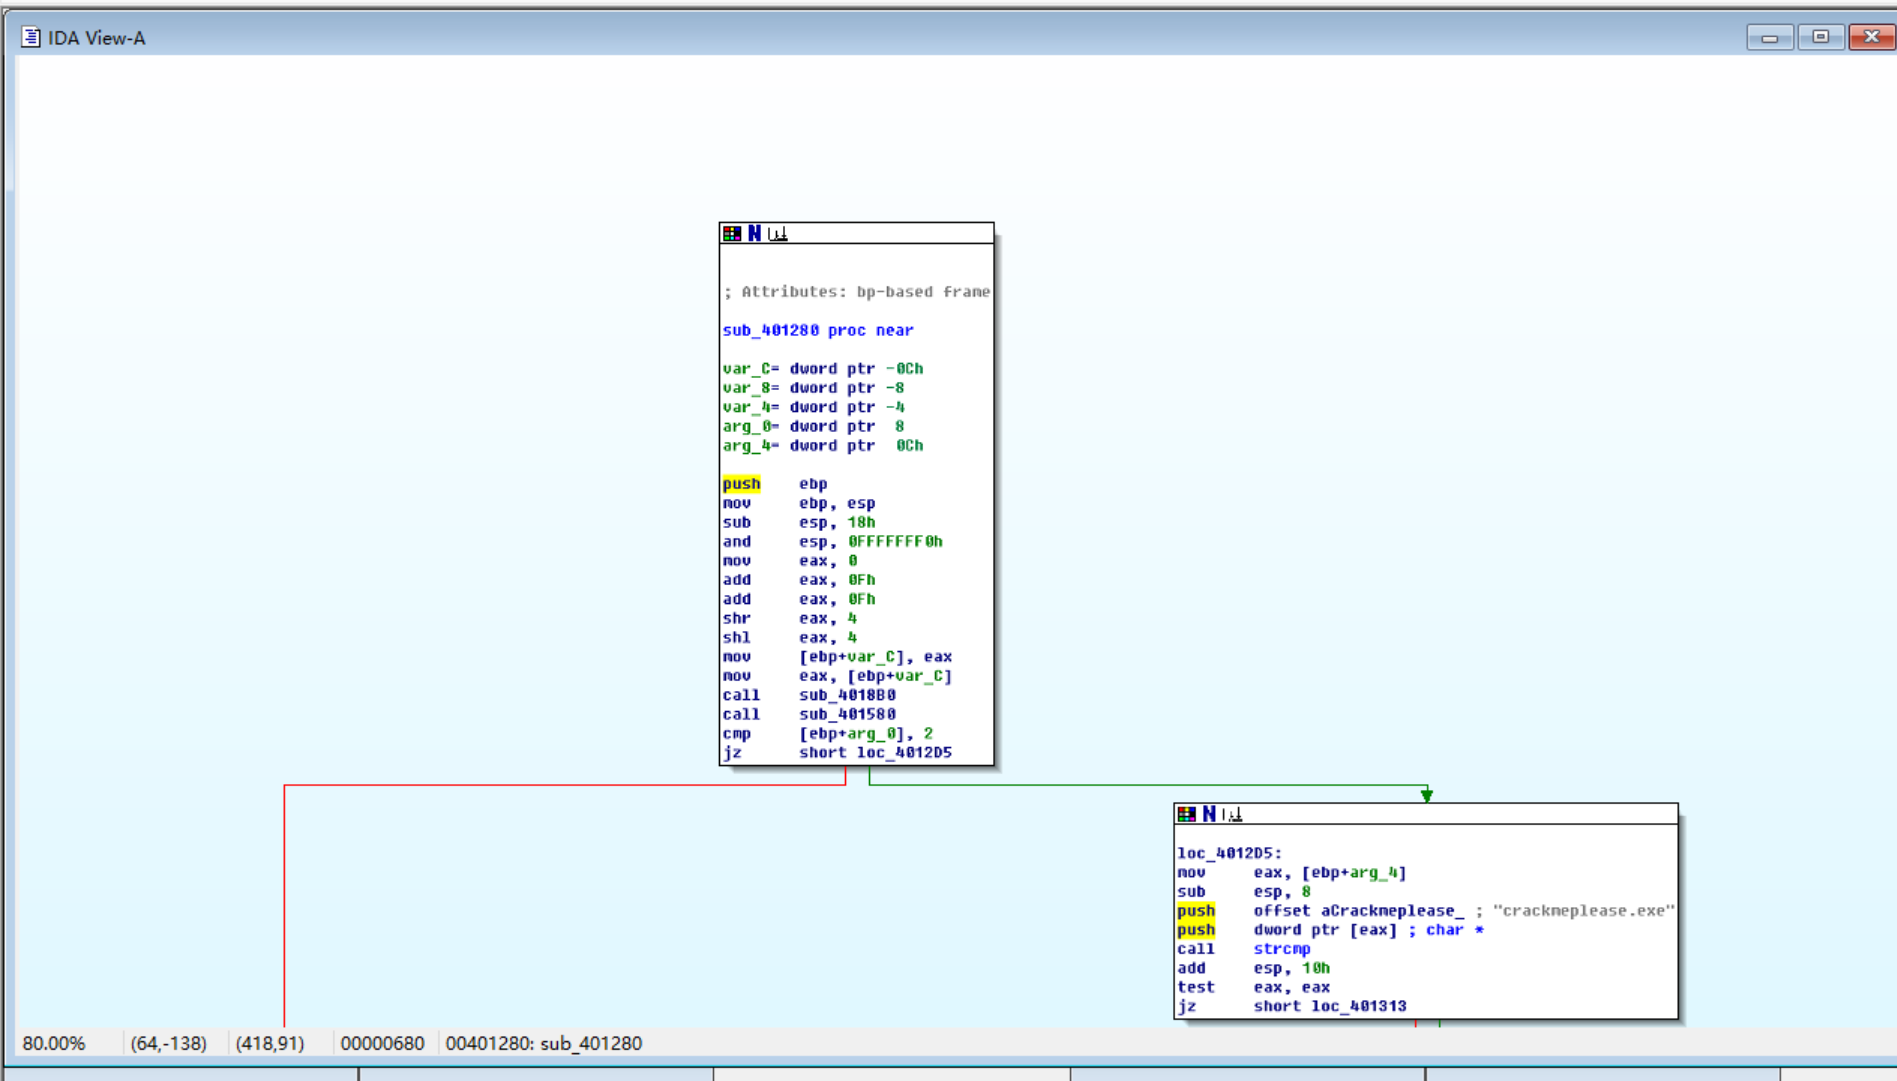This screenshot has width=1897, height=1081.
Task: Select the '; Attributes: bp-based frame' comment
Action: (857, 292)
